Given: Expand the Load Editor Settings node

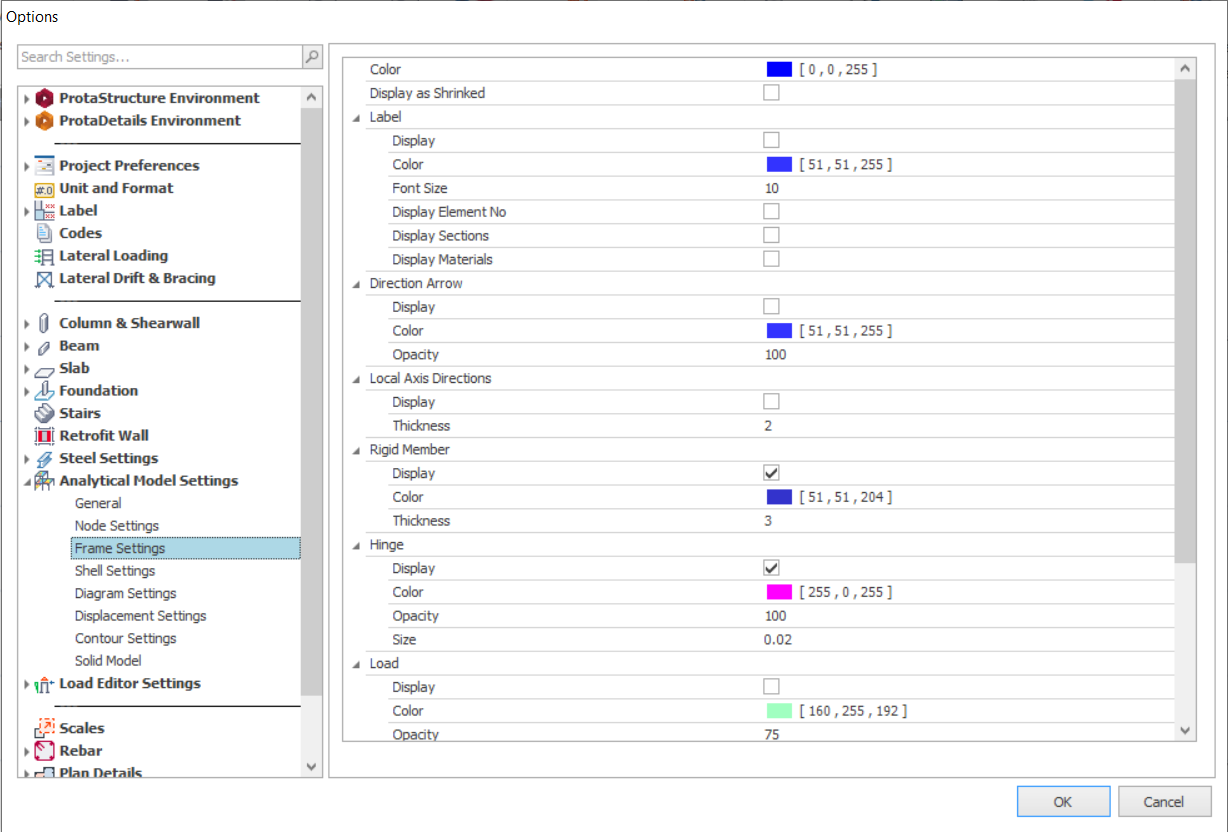Looking at the screenshot, I should pos(27,685).
